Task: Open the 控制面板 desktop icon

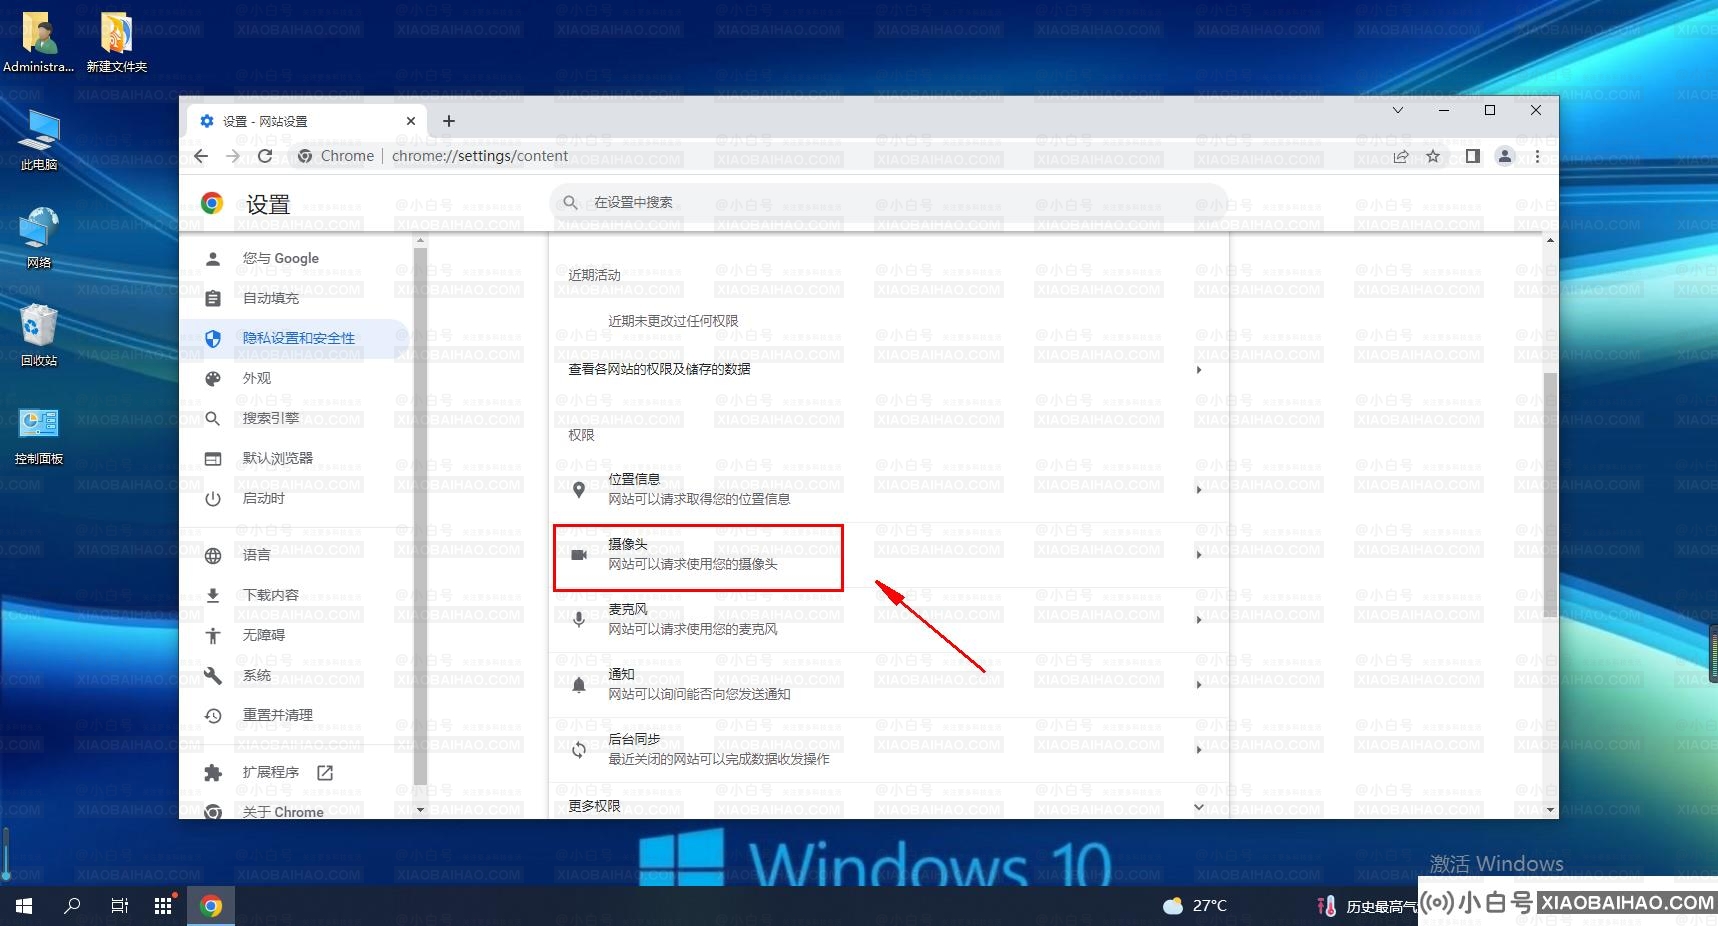Action: [x=39, y=435]
